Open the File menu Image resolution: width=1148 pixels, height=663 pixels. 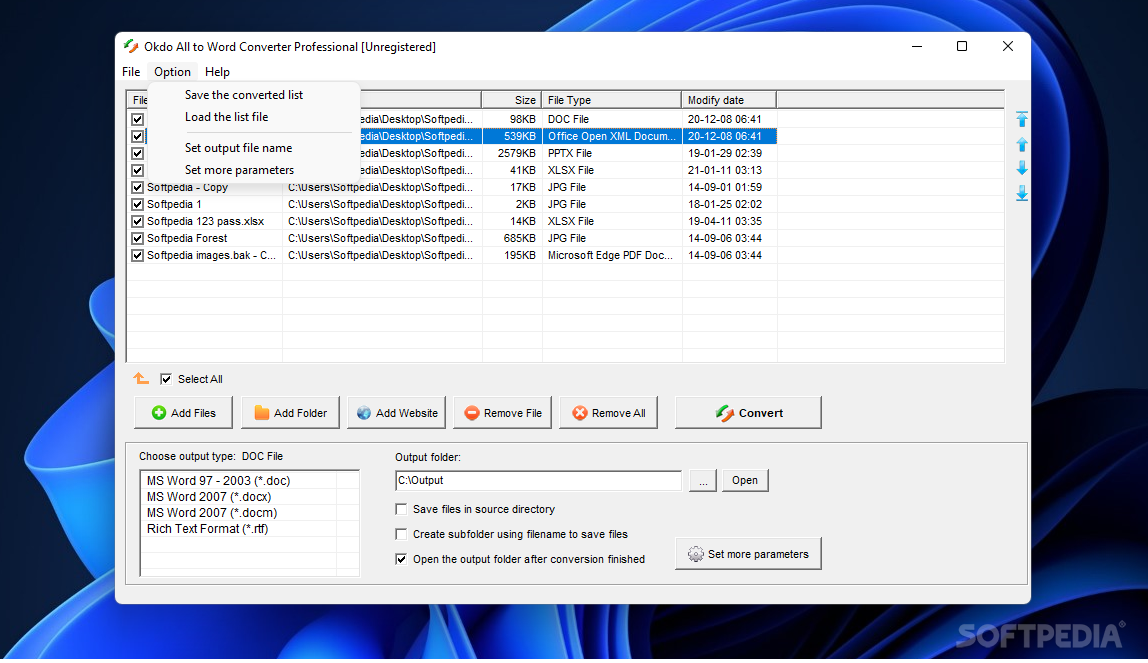point(131,72)
